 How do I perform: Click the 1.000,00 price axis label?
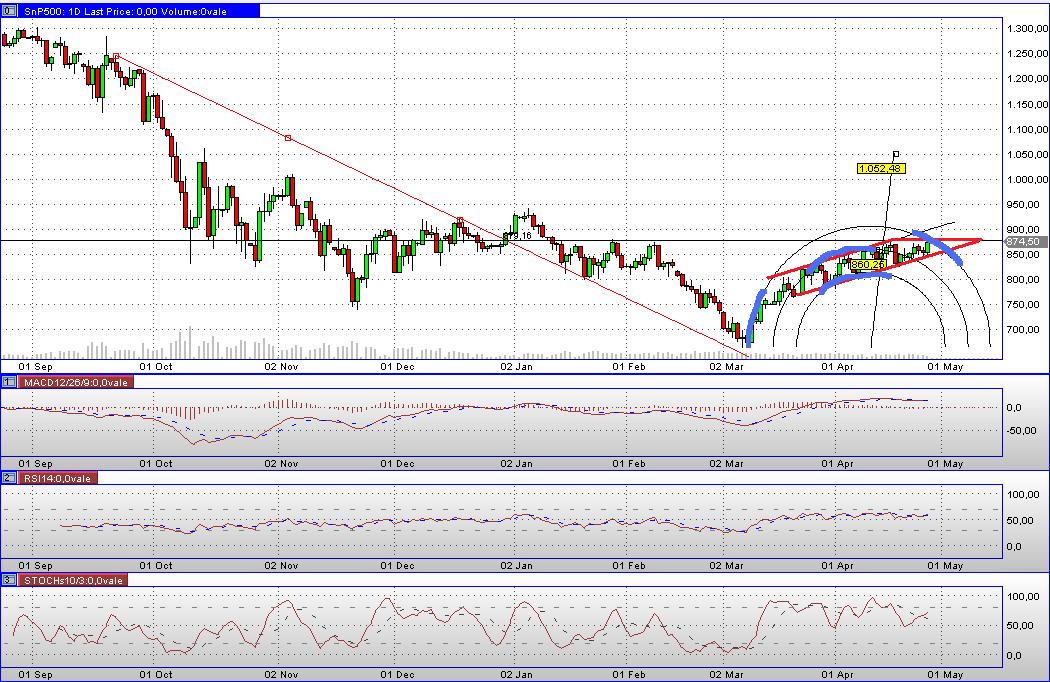[1028, 180]
